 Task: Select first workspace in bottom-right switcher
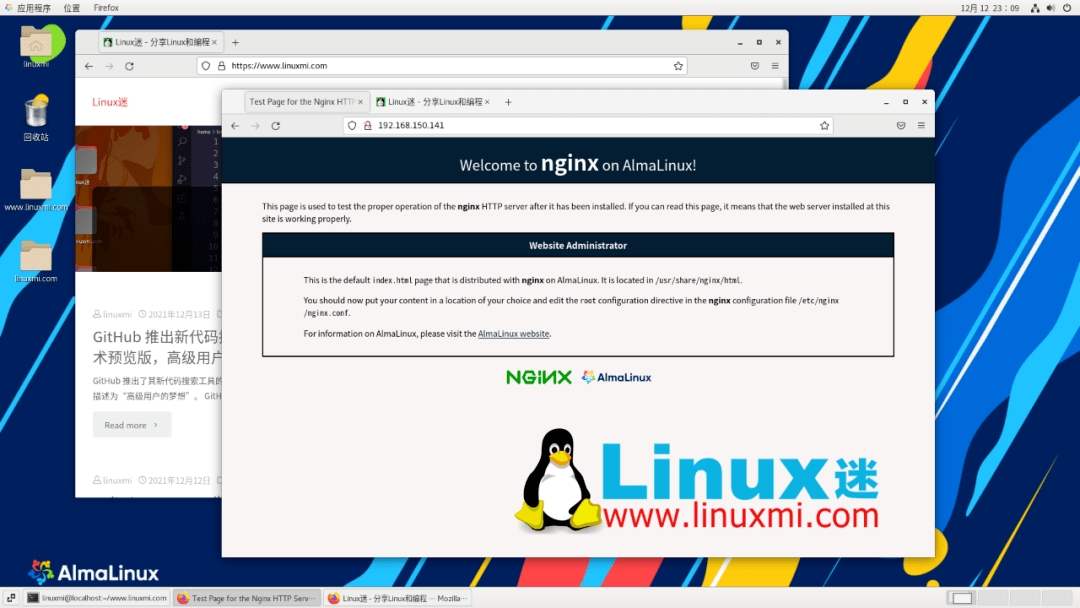[x=962, y=598]
